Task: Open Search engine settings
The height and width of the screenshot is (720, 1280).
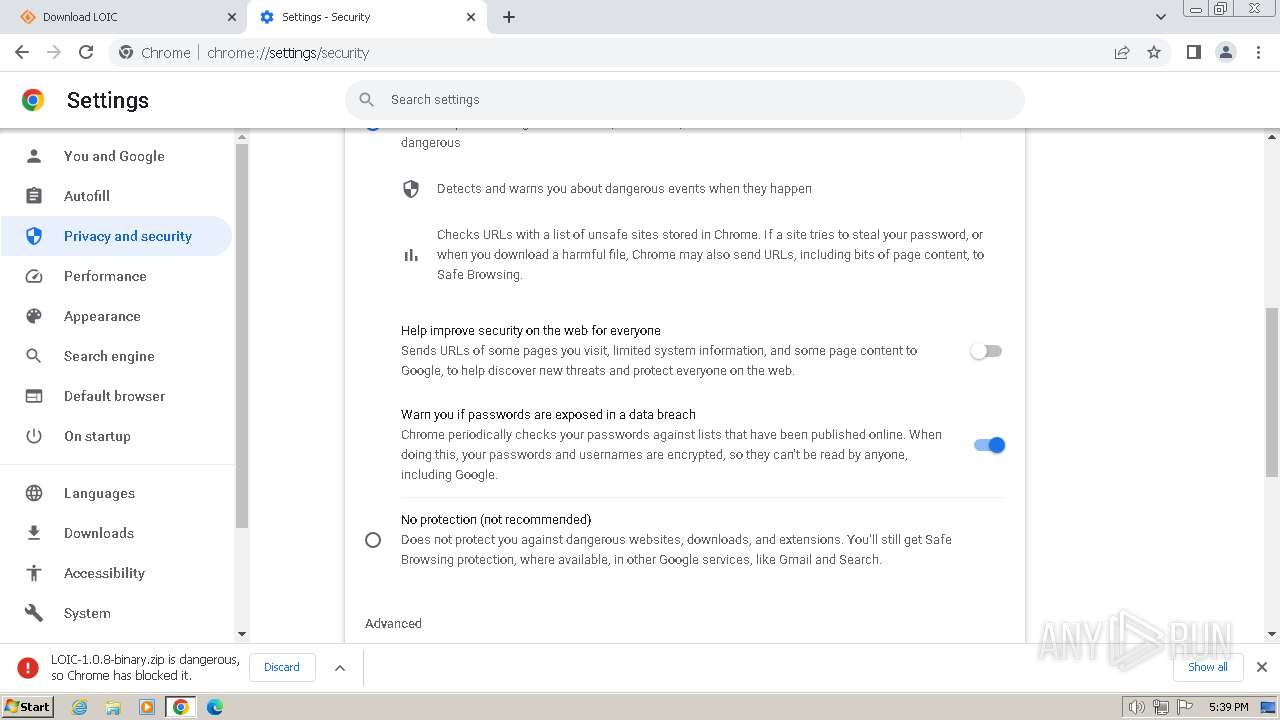Action: click(116, 356)
